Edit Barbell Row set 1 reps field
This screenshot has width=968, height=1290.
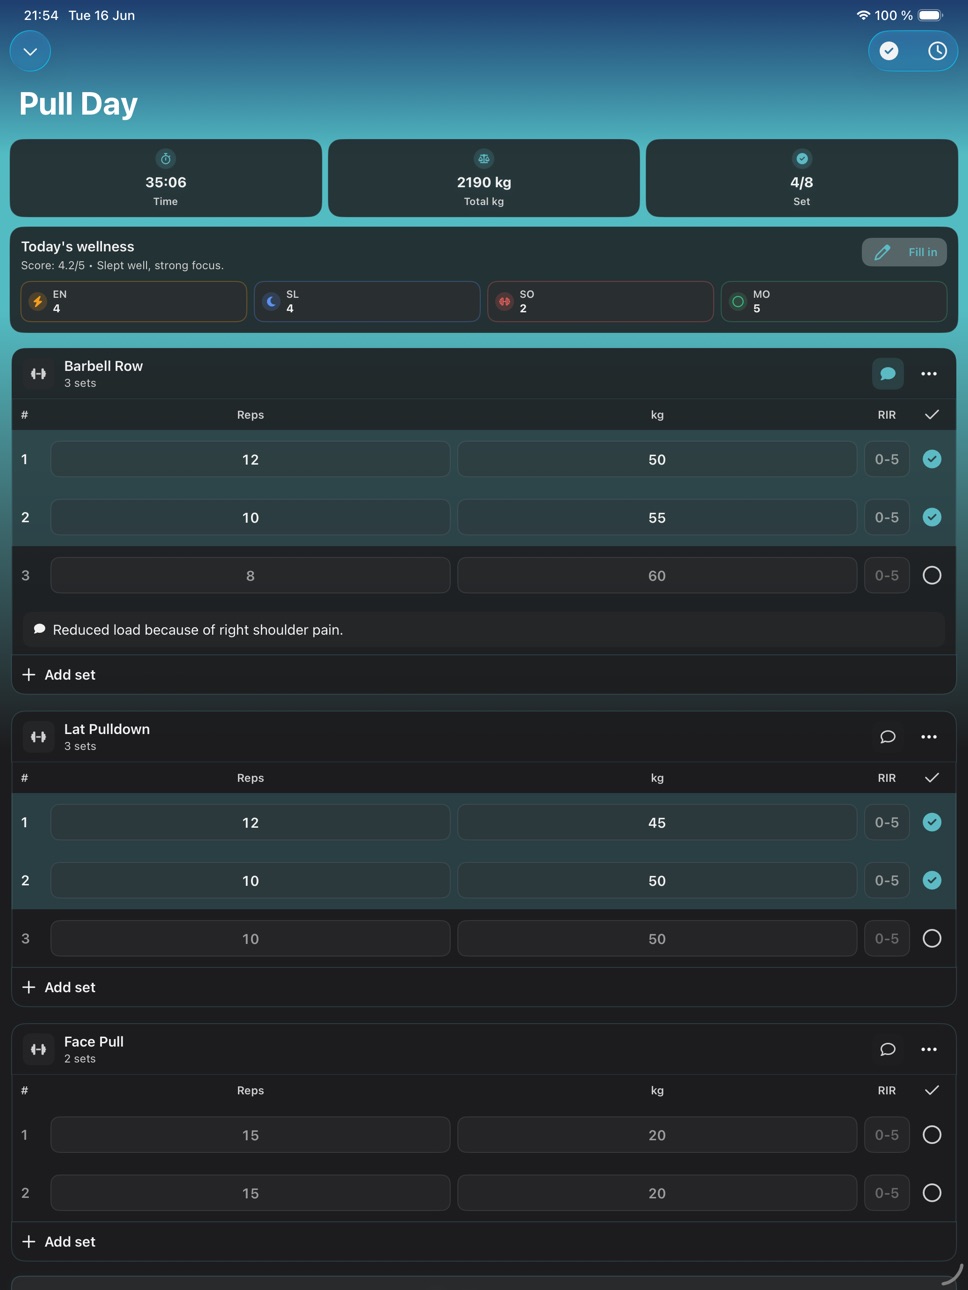click(x=250, y=459)
